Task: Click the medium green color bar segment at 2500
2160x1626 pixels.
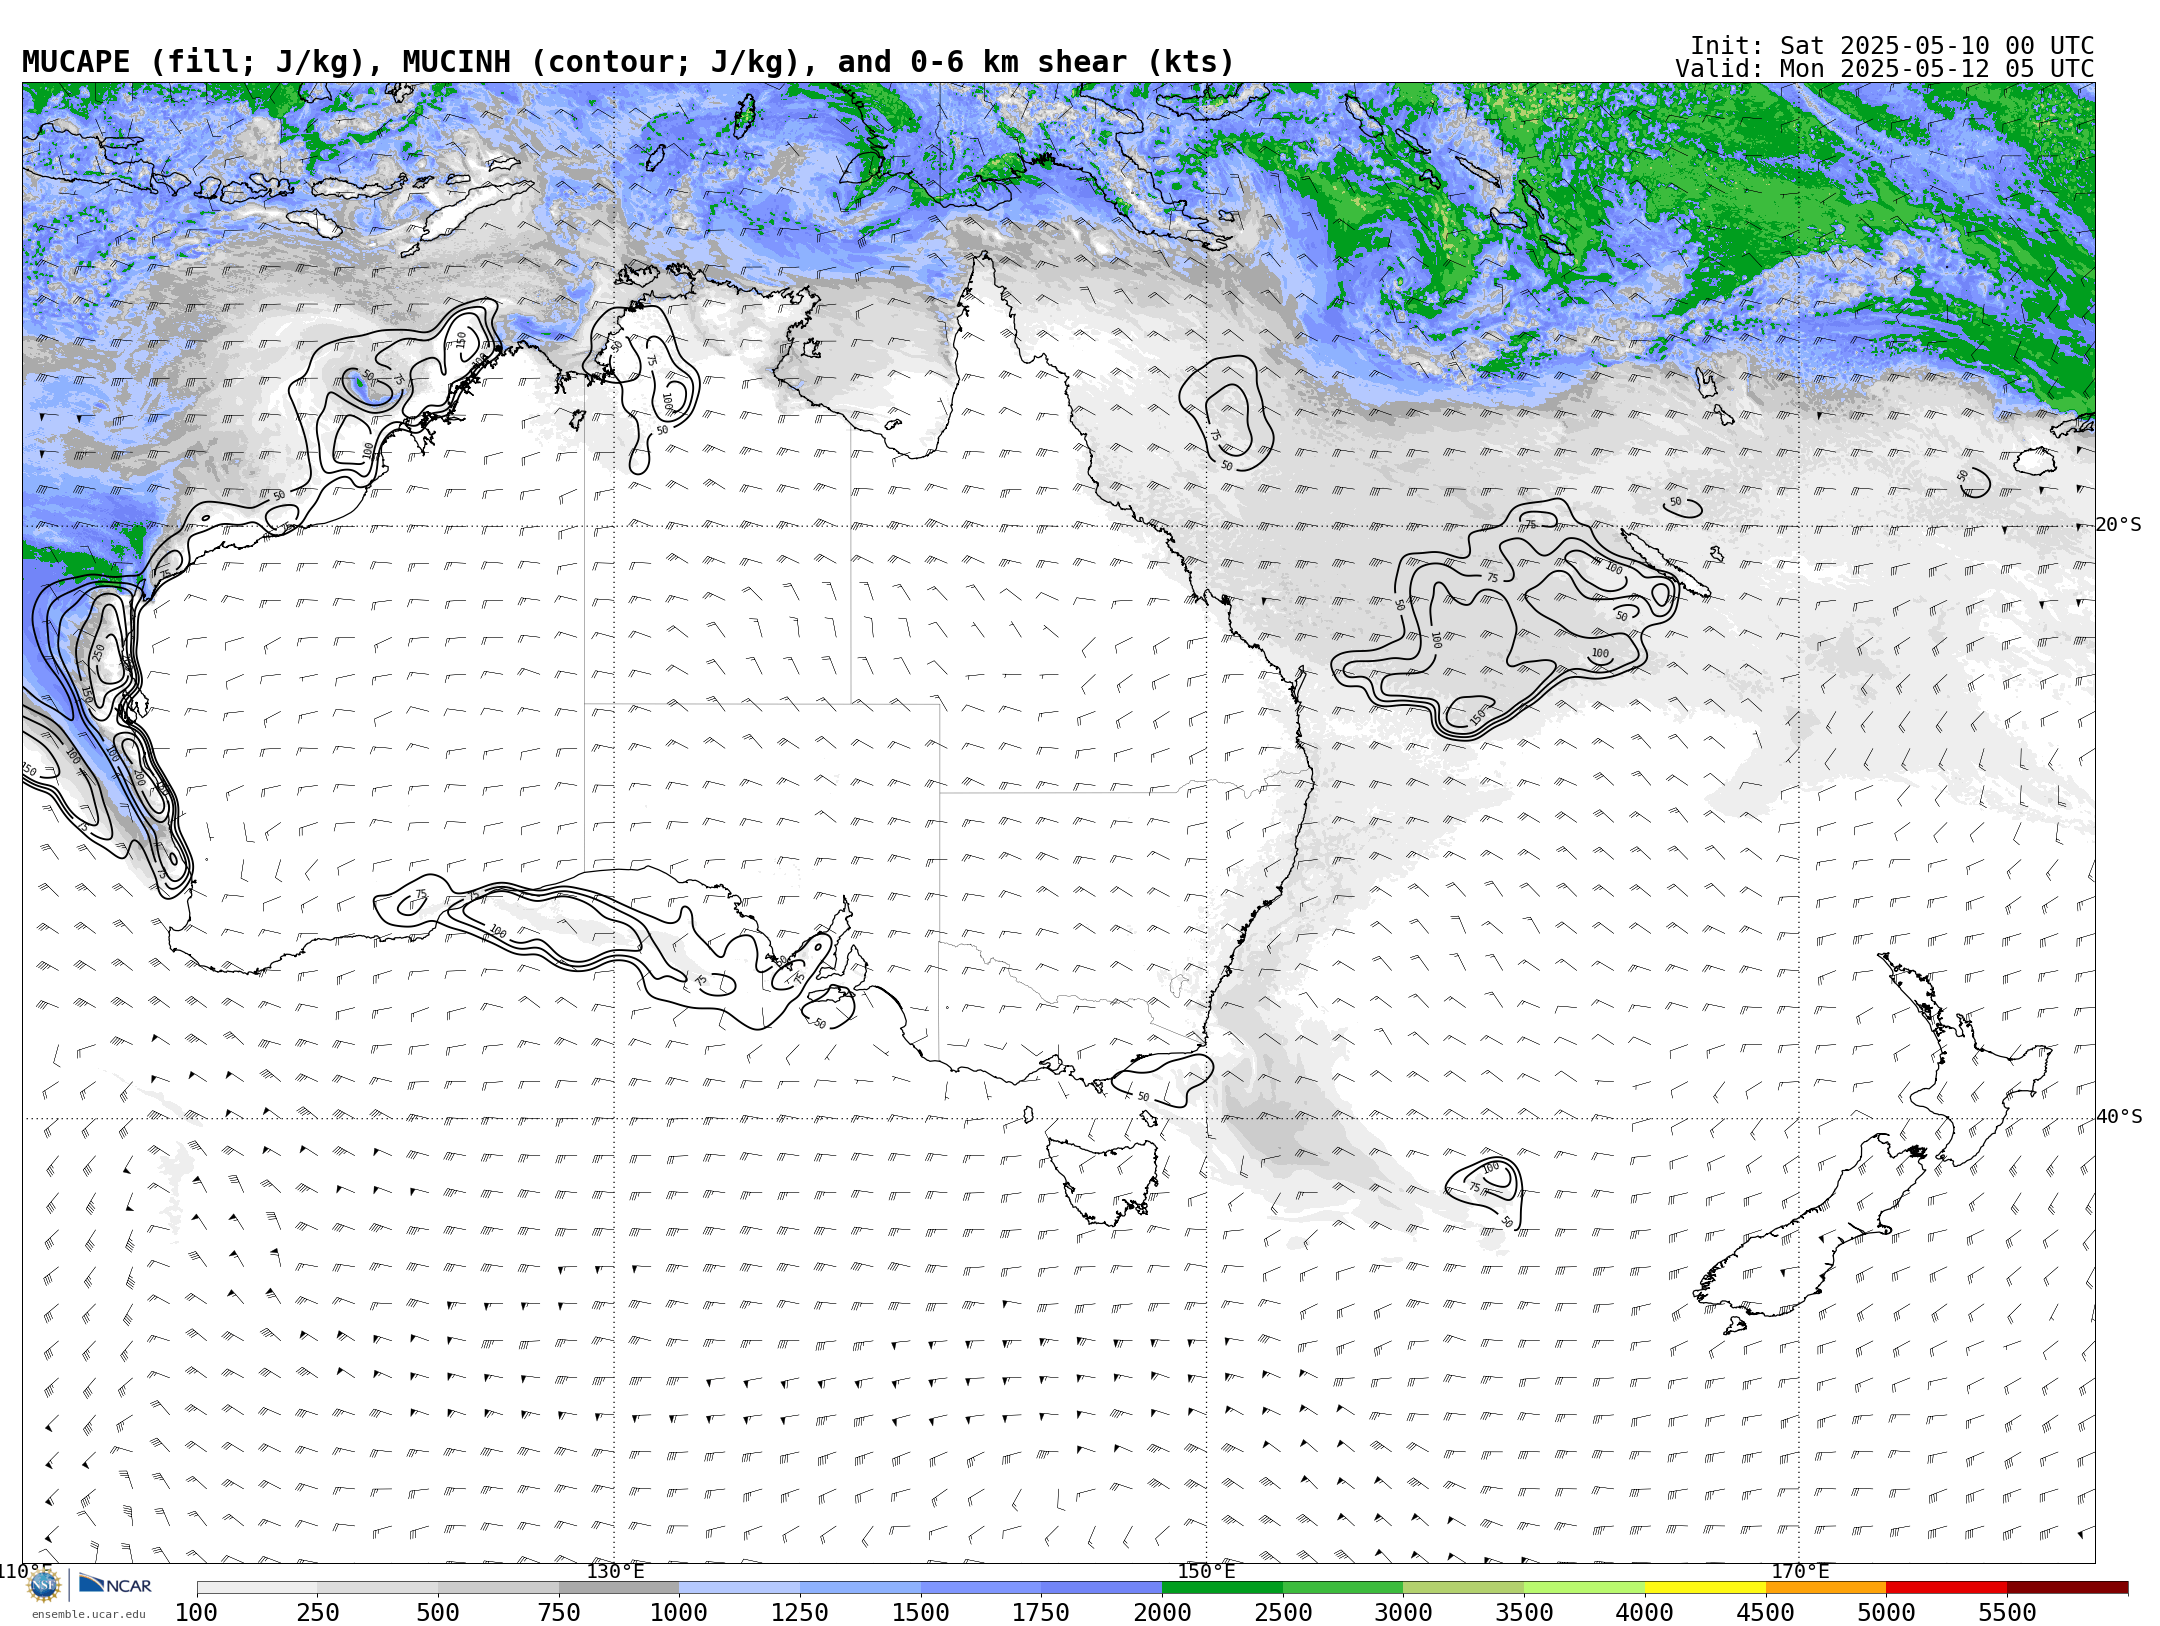Action: [x=1343, y=1588]
